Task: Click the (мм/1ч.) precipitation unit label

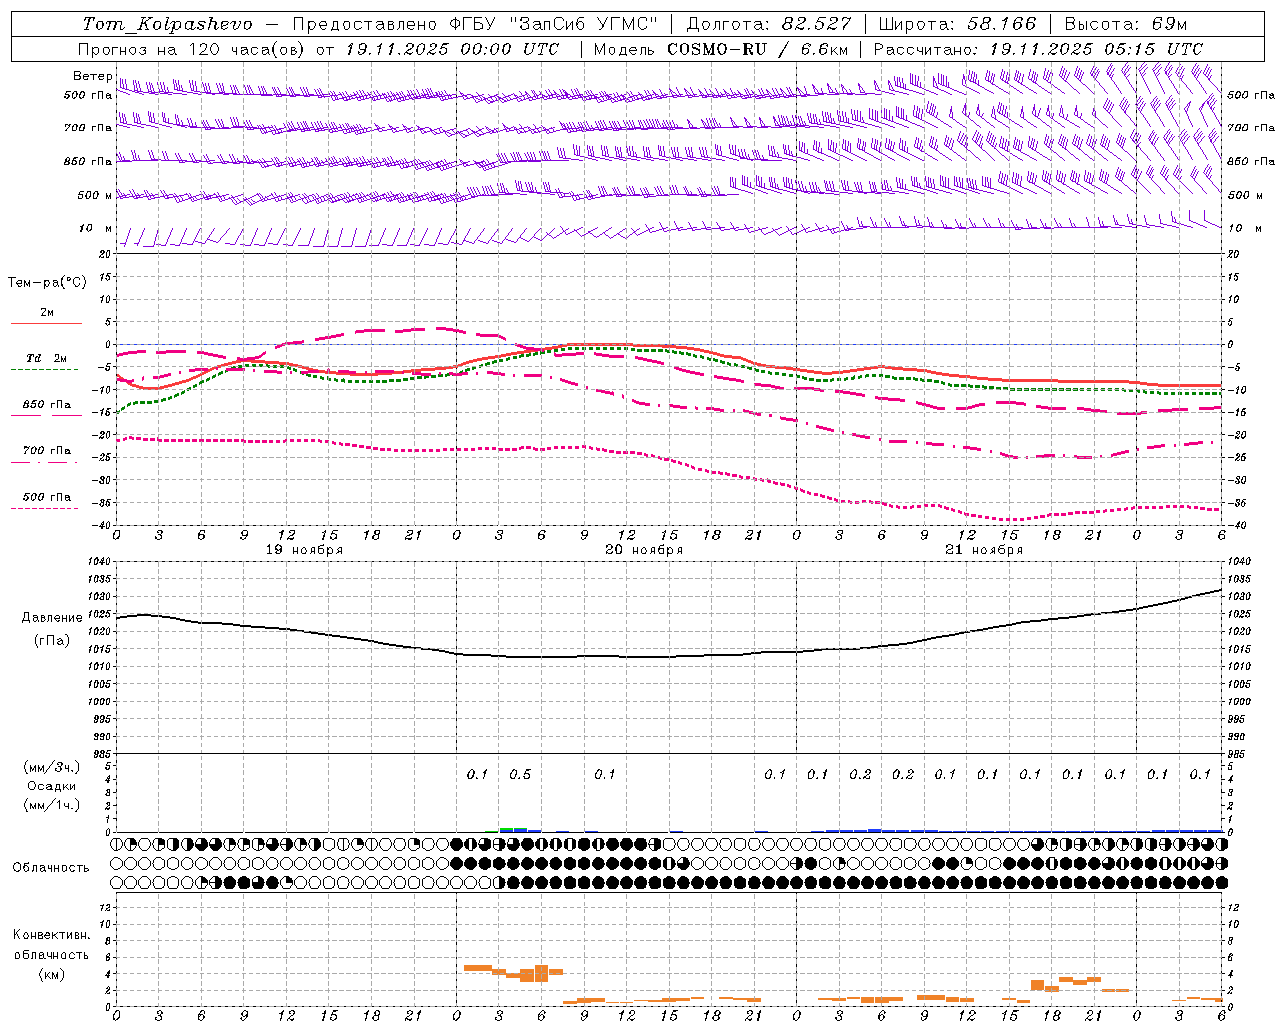Action: [52, 805]
